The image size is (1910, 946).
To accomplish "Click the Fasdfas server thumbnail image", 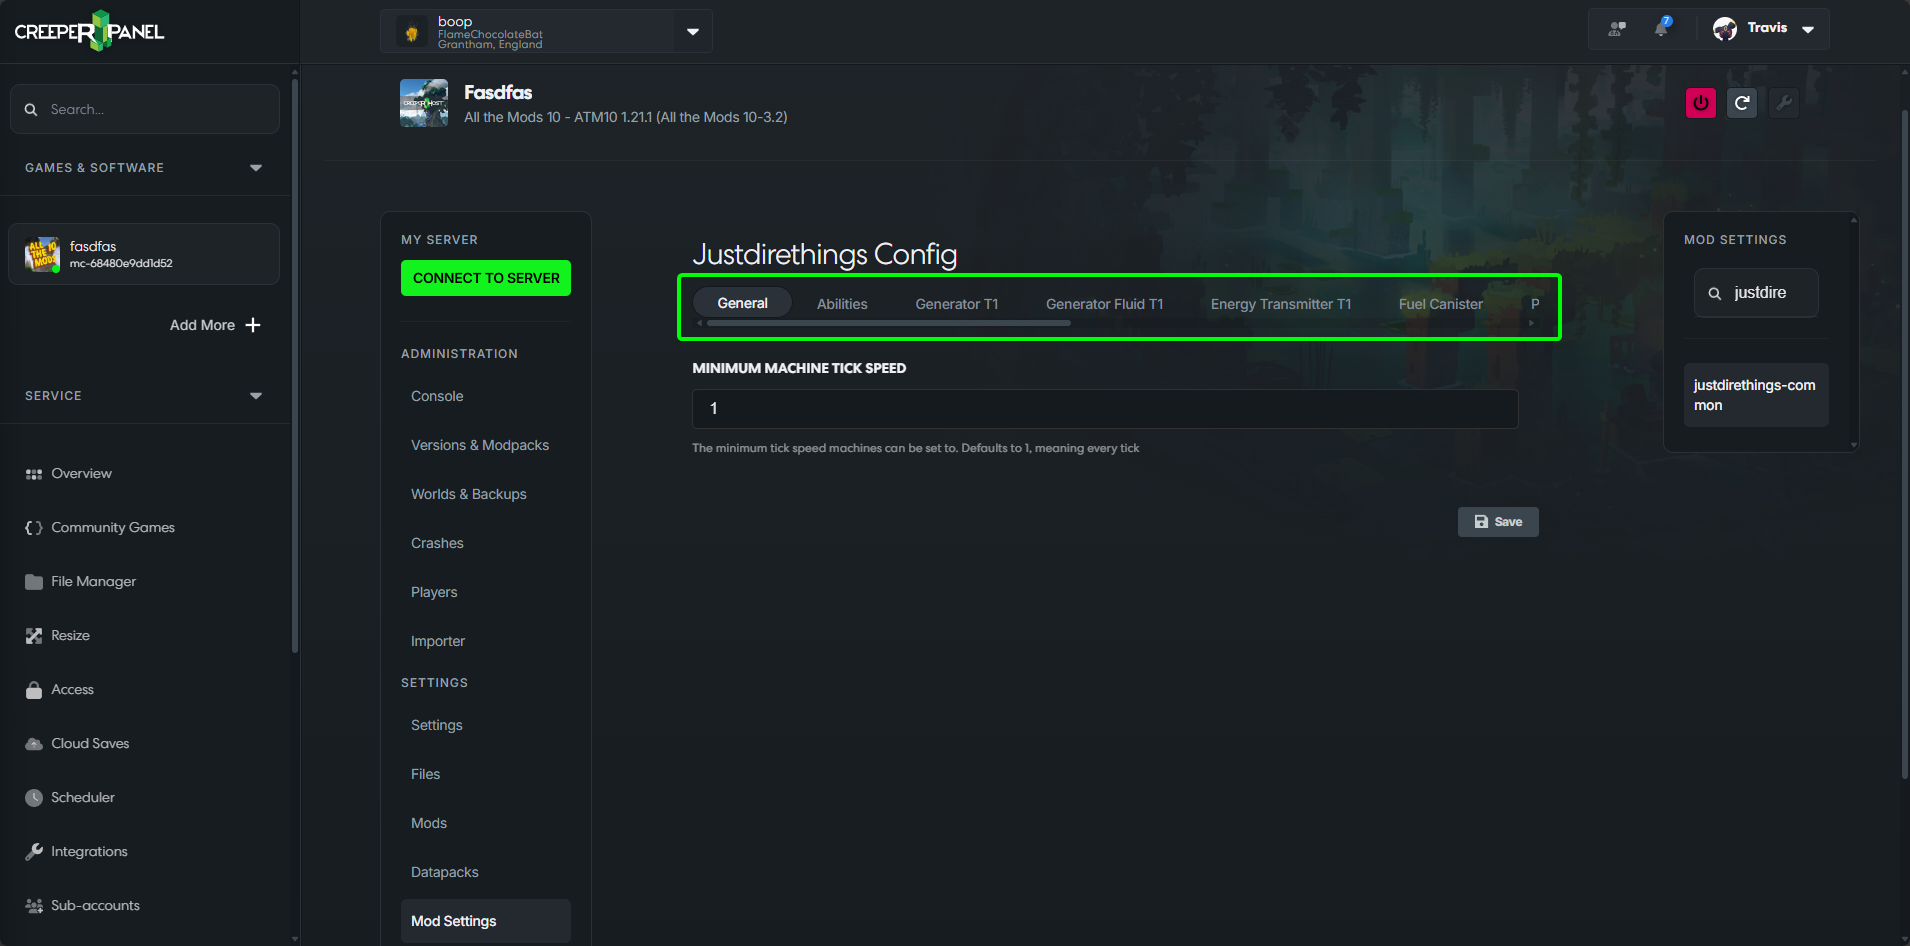I will click(424, 103).
